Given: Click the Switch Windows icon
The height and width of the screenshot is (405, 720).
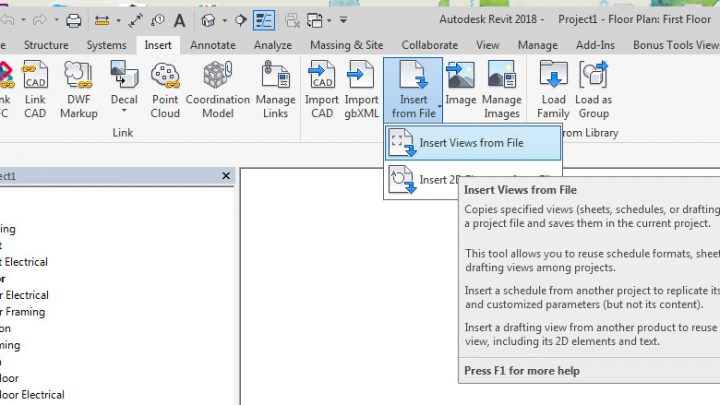Looking at the screenshot, I should (315, 21).
